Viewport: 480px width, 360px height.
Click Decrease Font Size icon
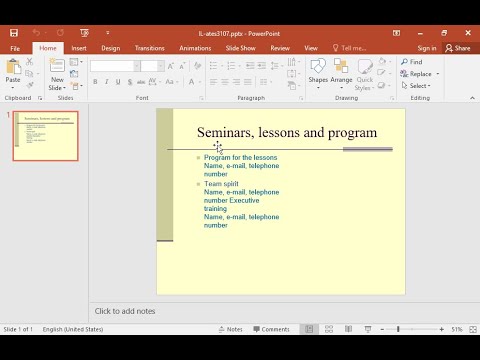pos(182,66)
